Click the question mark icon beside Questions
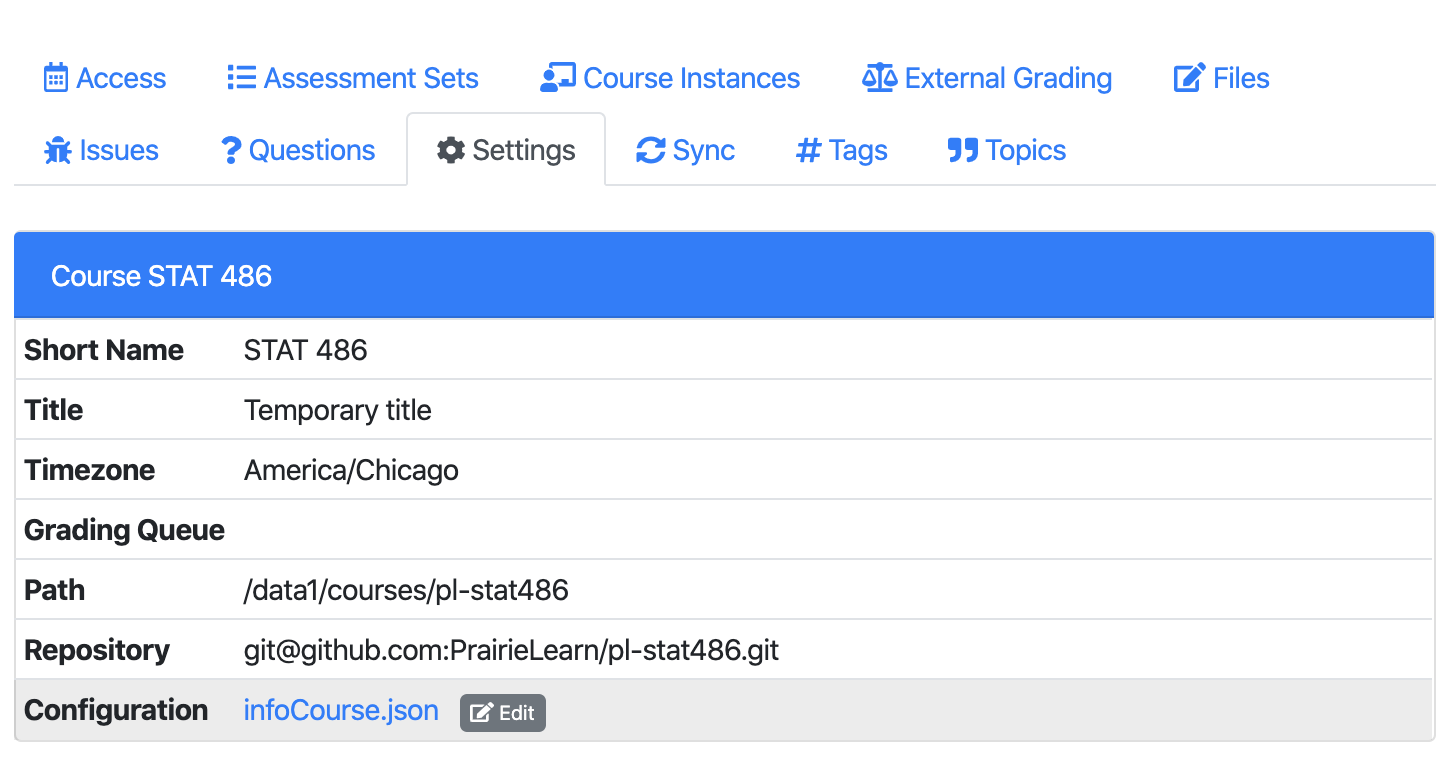This screenshot has height=758, width=1454. (232, 149)
